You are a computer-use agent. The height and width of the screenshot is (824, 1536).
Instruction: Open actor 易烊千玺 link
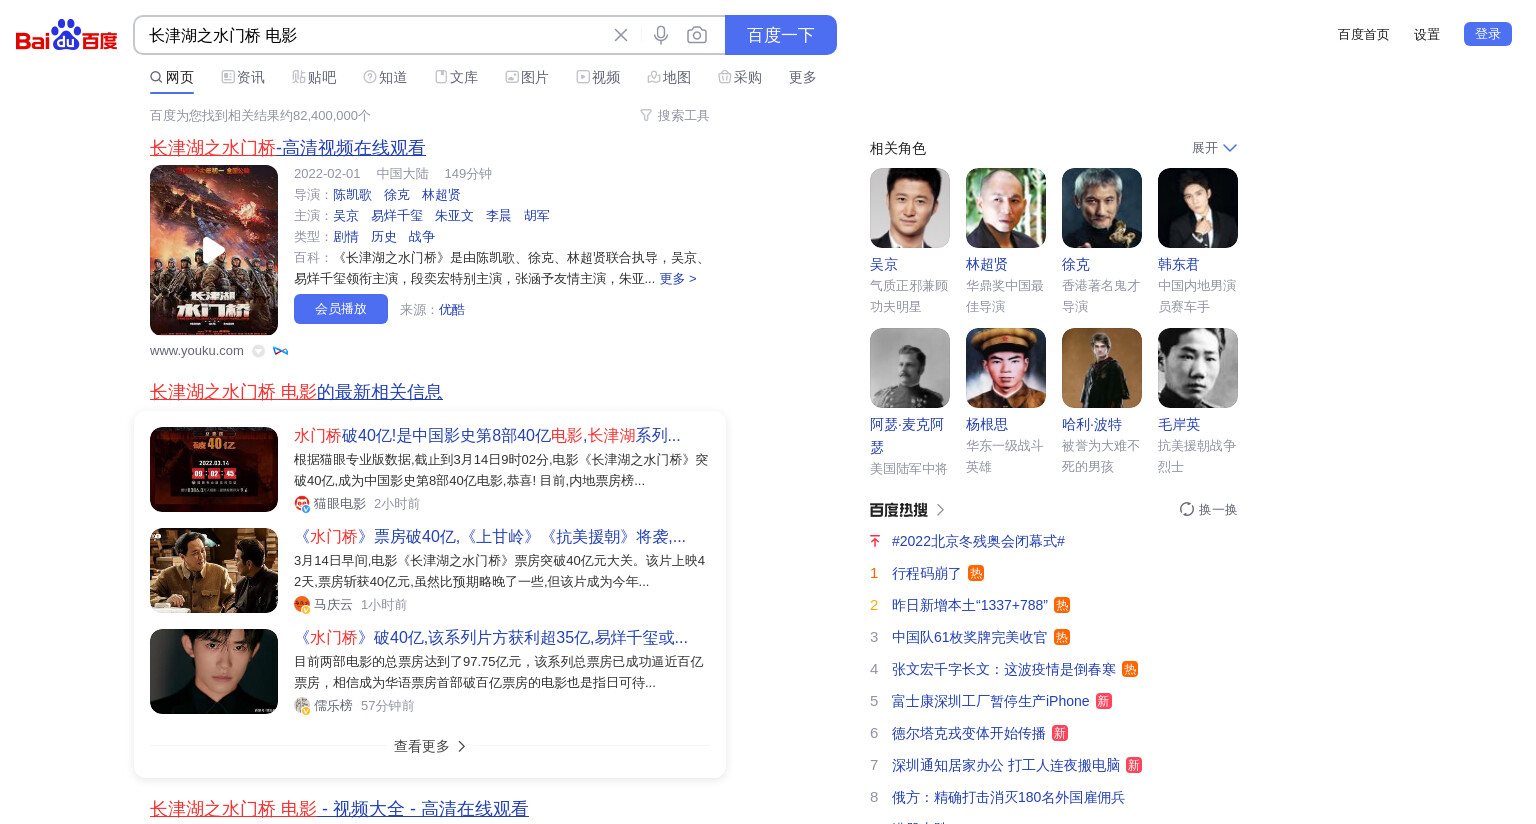(397, 216)
